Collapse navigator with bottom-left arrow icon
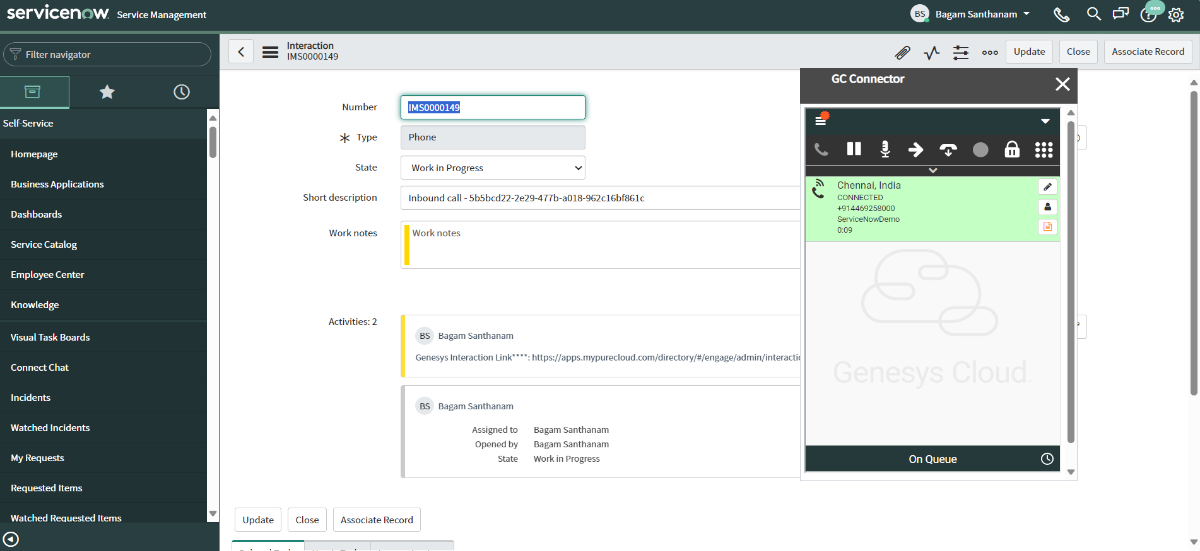 tap(11, 539)
